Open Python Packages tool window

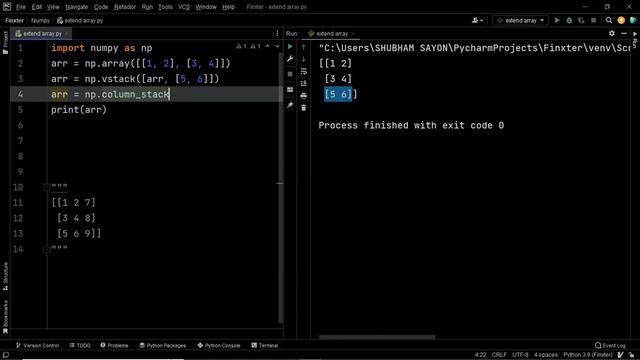(x=162, y=345)
